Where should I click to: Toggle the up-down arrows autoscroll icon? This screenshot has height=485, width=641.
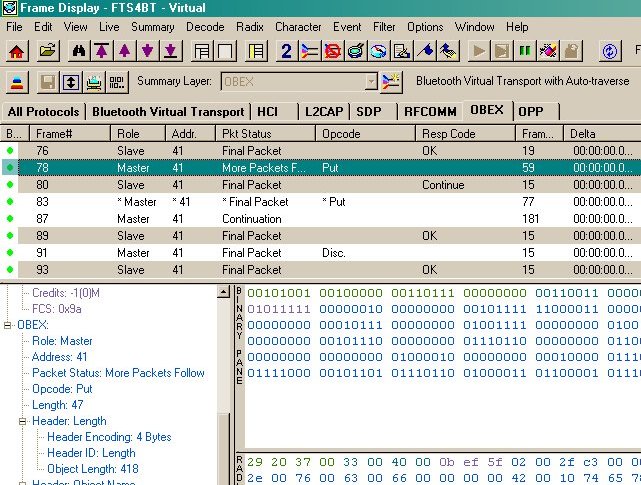pyautogui.click(x=71, y=82)
